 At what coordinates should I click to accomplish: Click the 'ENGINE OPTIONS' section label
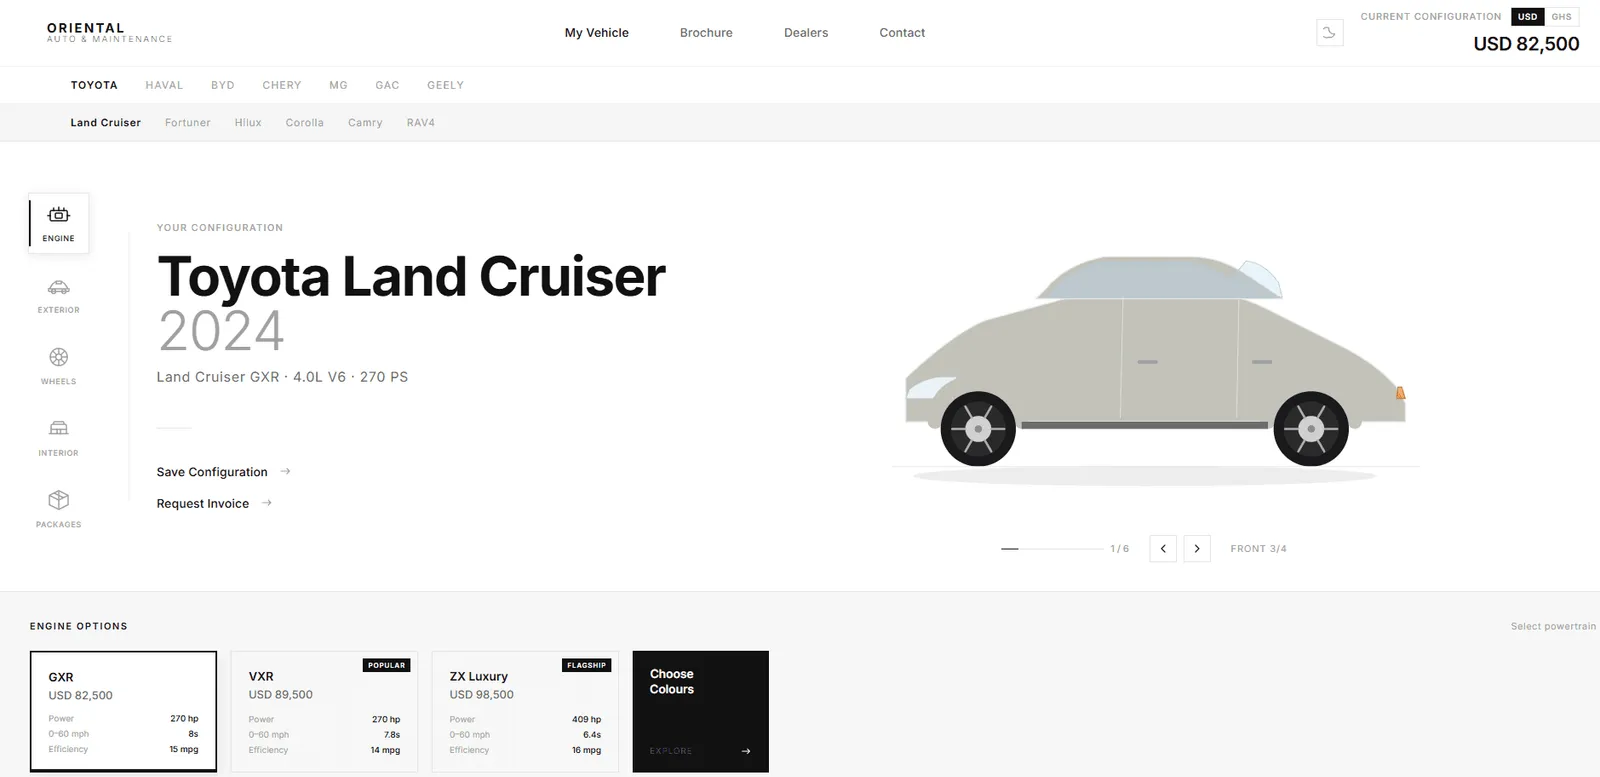(79, 627)
